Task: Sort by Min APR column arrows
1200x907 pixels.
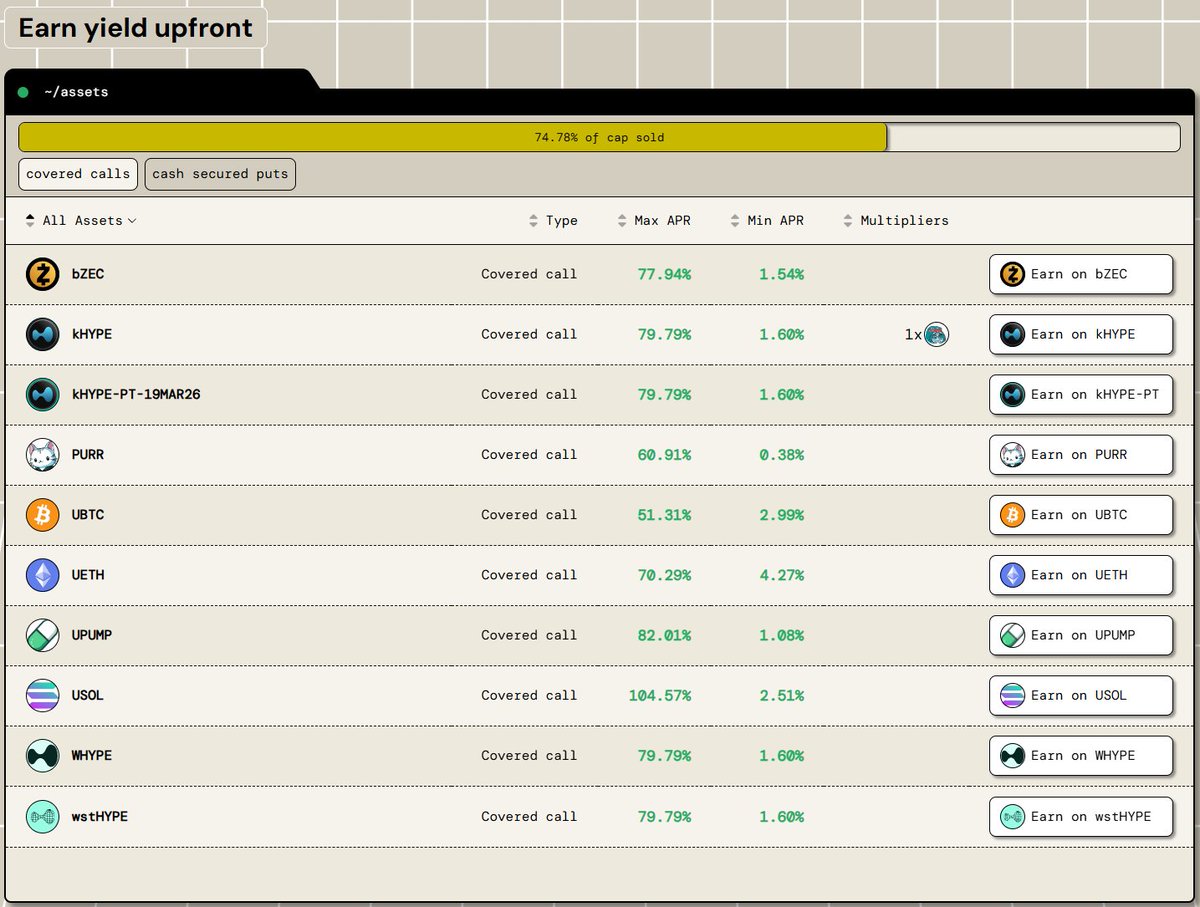Action: point(735,220)
